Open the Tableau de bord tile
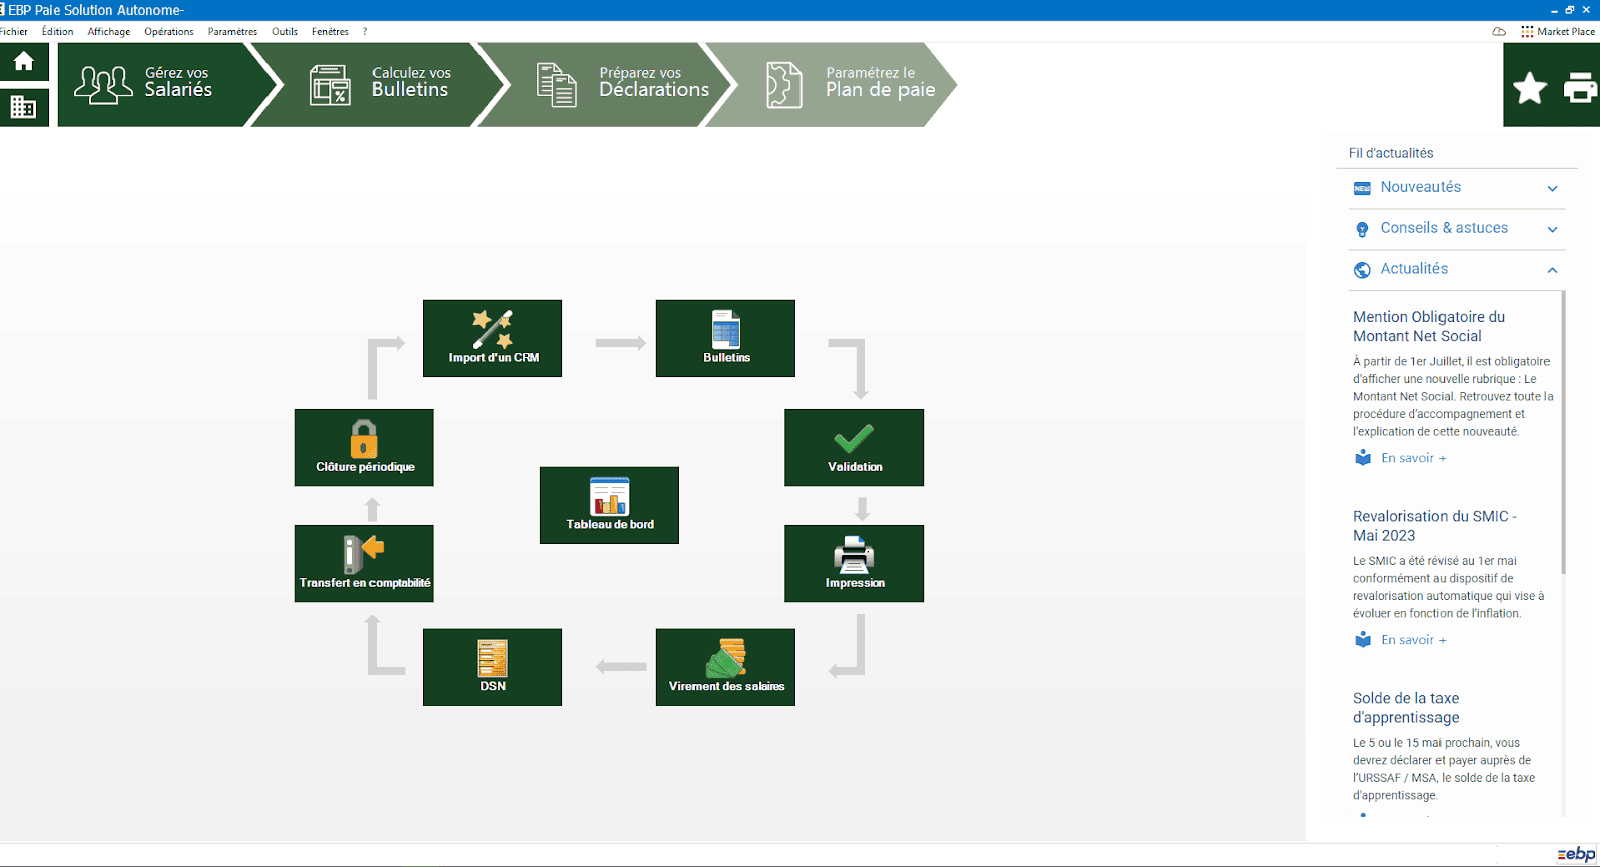This screenshot has width=1600, height=867. [609, 505]
